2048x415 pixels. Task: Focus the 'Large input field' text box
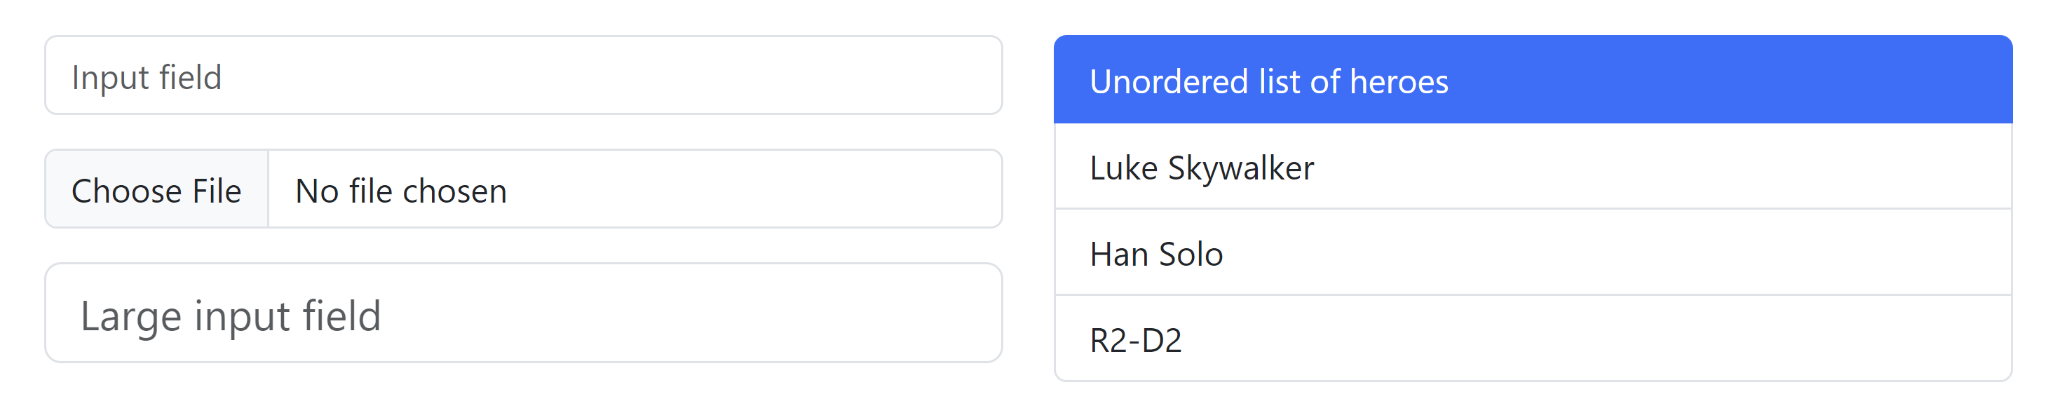coord(523,313)
